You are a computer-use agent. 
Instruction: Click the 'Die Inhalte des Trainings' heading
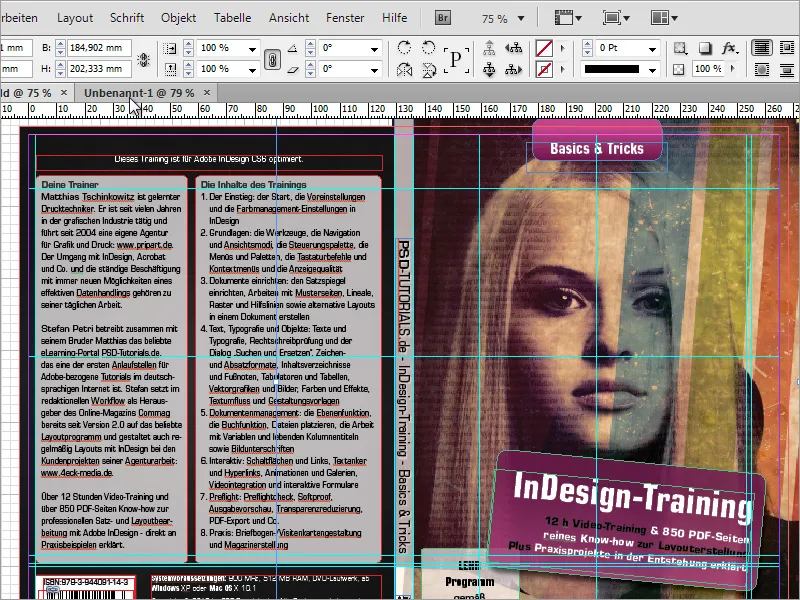click(x=254, y=185)
